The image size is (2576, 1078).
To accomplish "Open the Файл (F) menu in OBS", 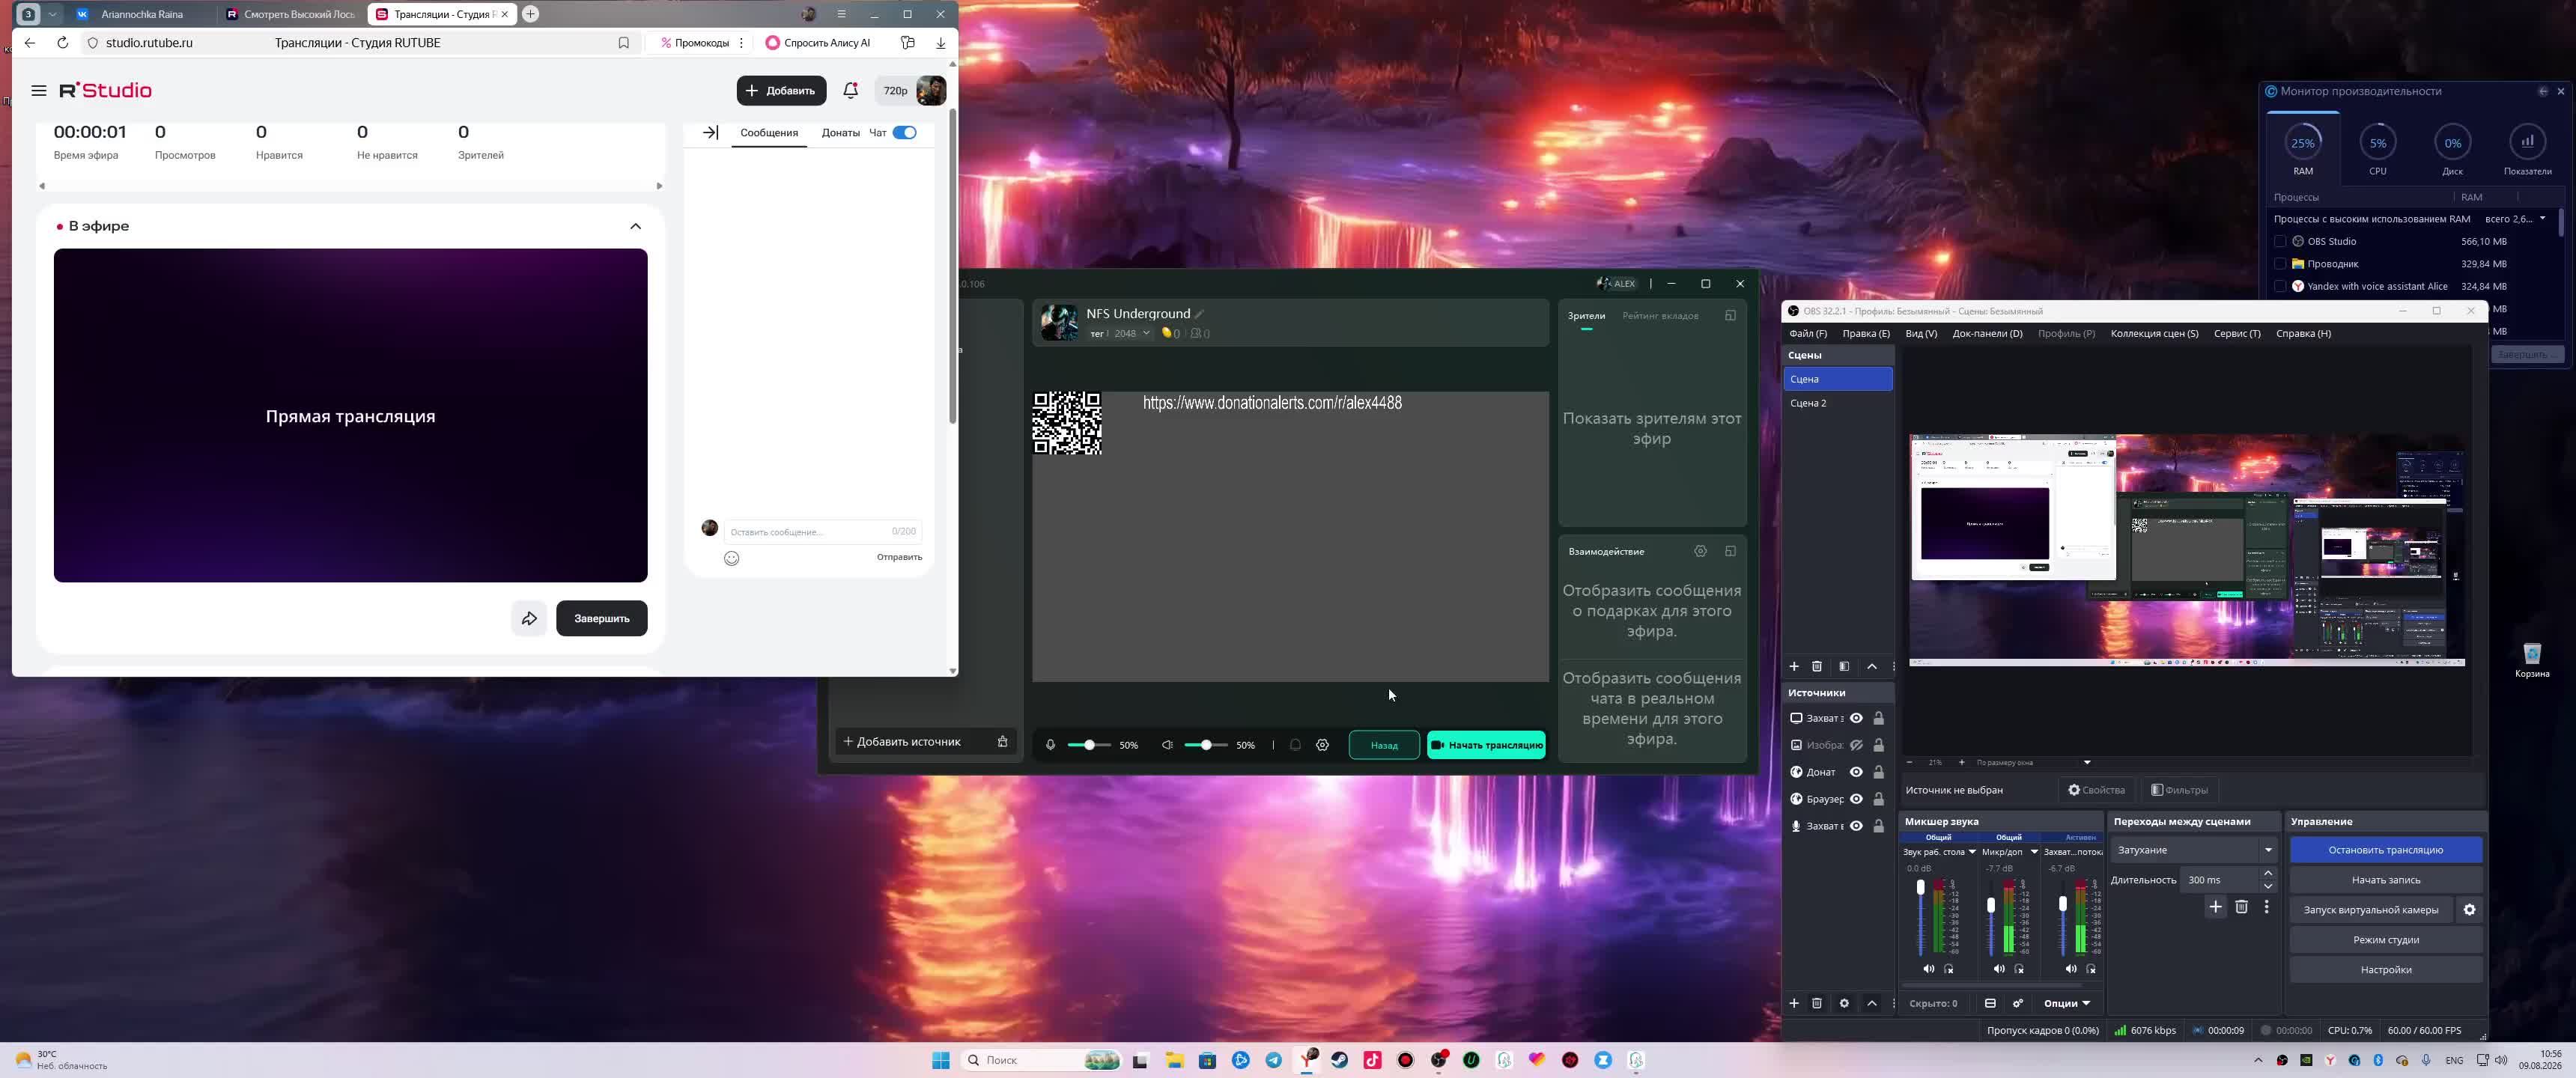I will 1808,333.
